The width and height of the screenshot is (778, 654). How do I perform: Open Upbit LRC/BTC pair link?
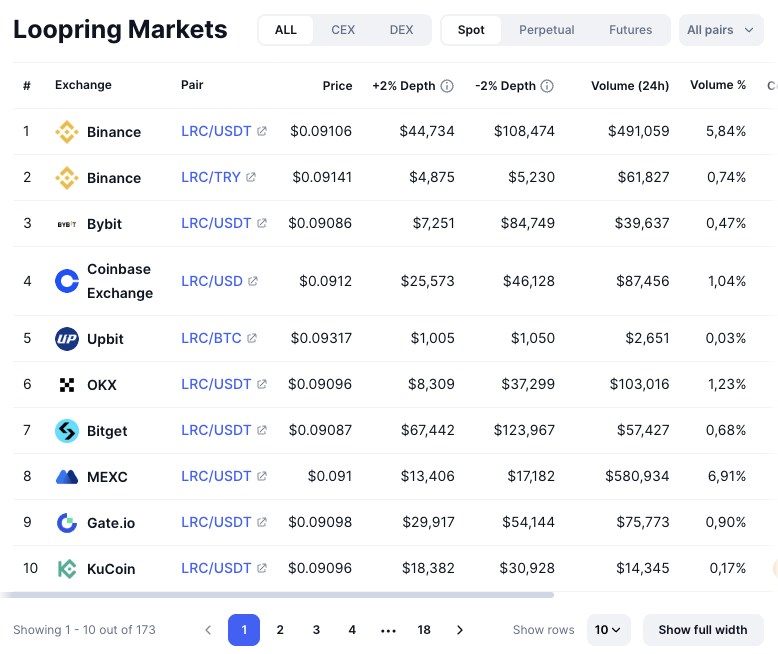[x=211, y=338]
